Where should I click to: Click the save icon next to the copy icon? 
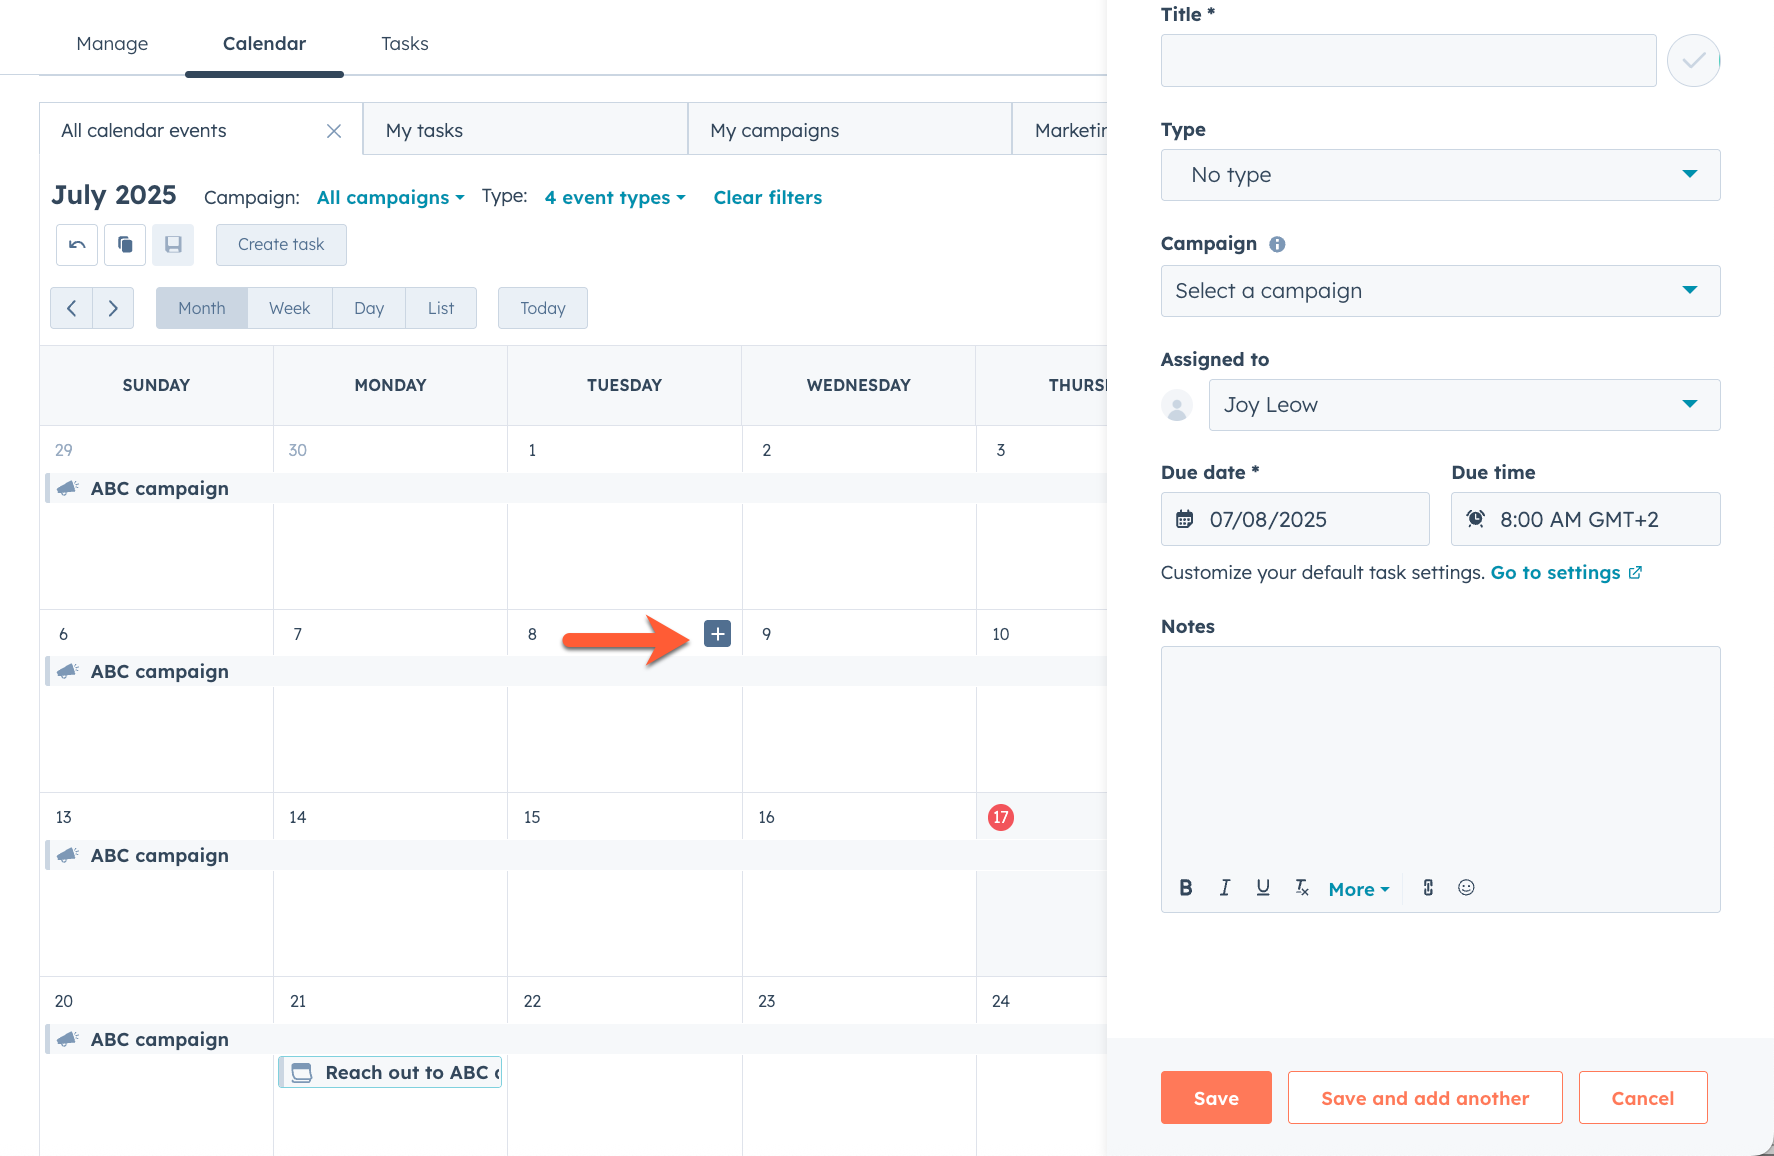(172, 244)
